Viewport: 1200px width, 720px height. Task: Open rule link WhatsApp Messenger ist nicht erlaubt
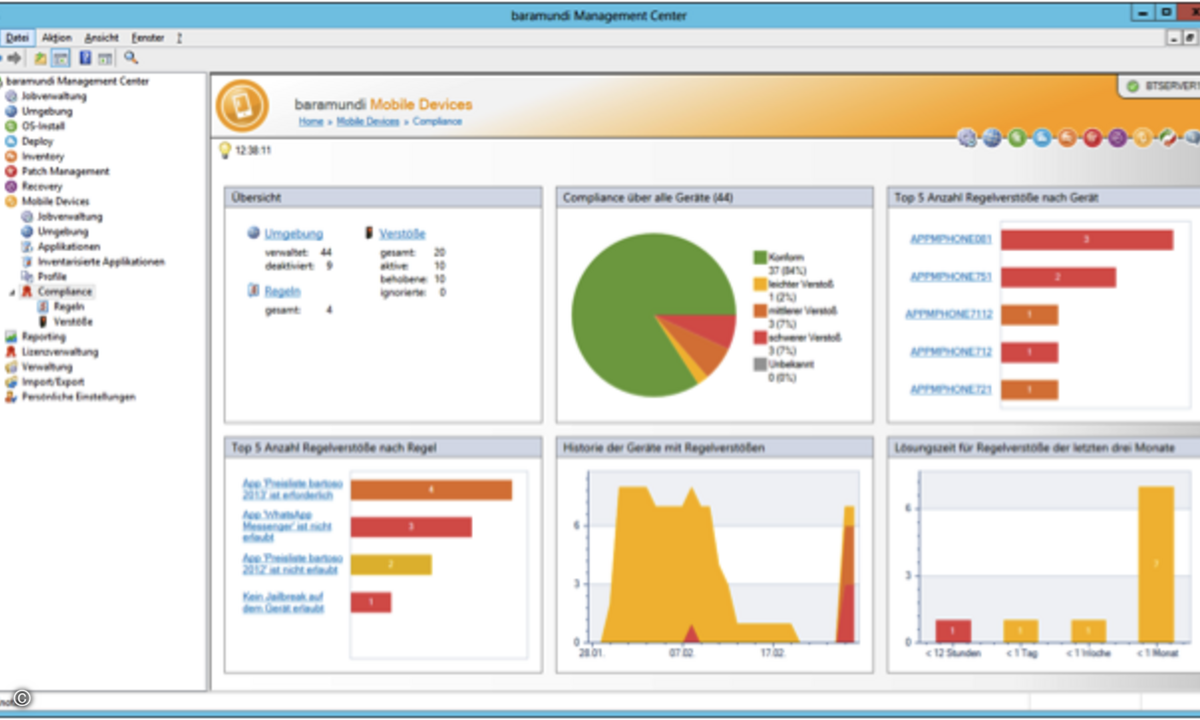coord(287,526)
